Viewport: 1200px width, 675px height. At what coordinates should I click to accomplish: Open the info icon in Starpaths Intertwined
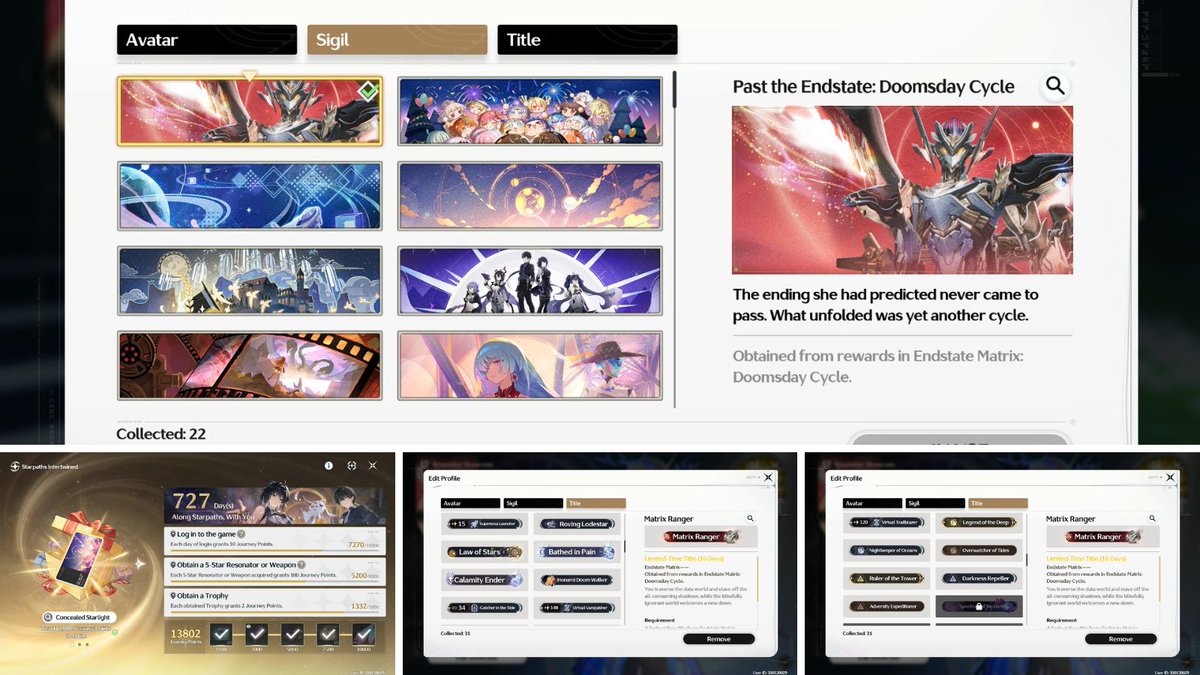tap(328, 466)
